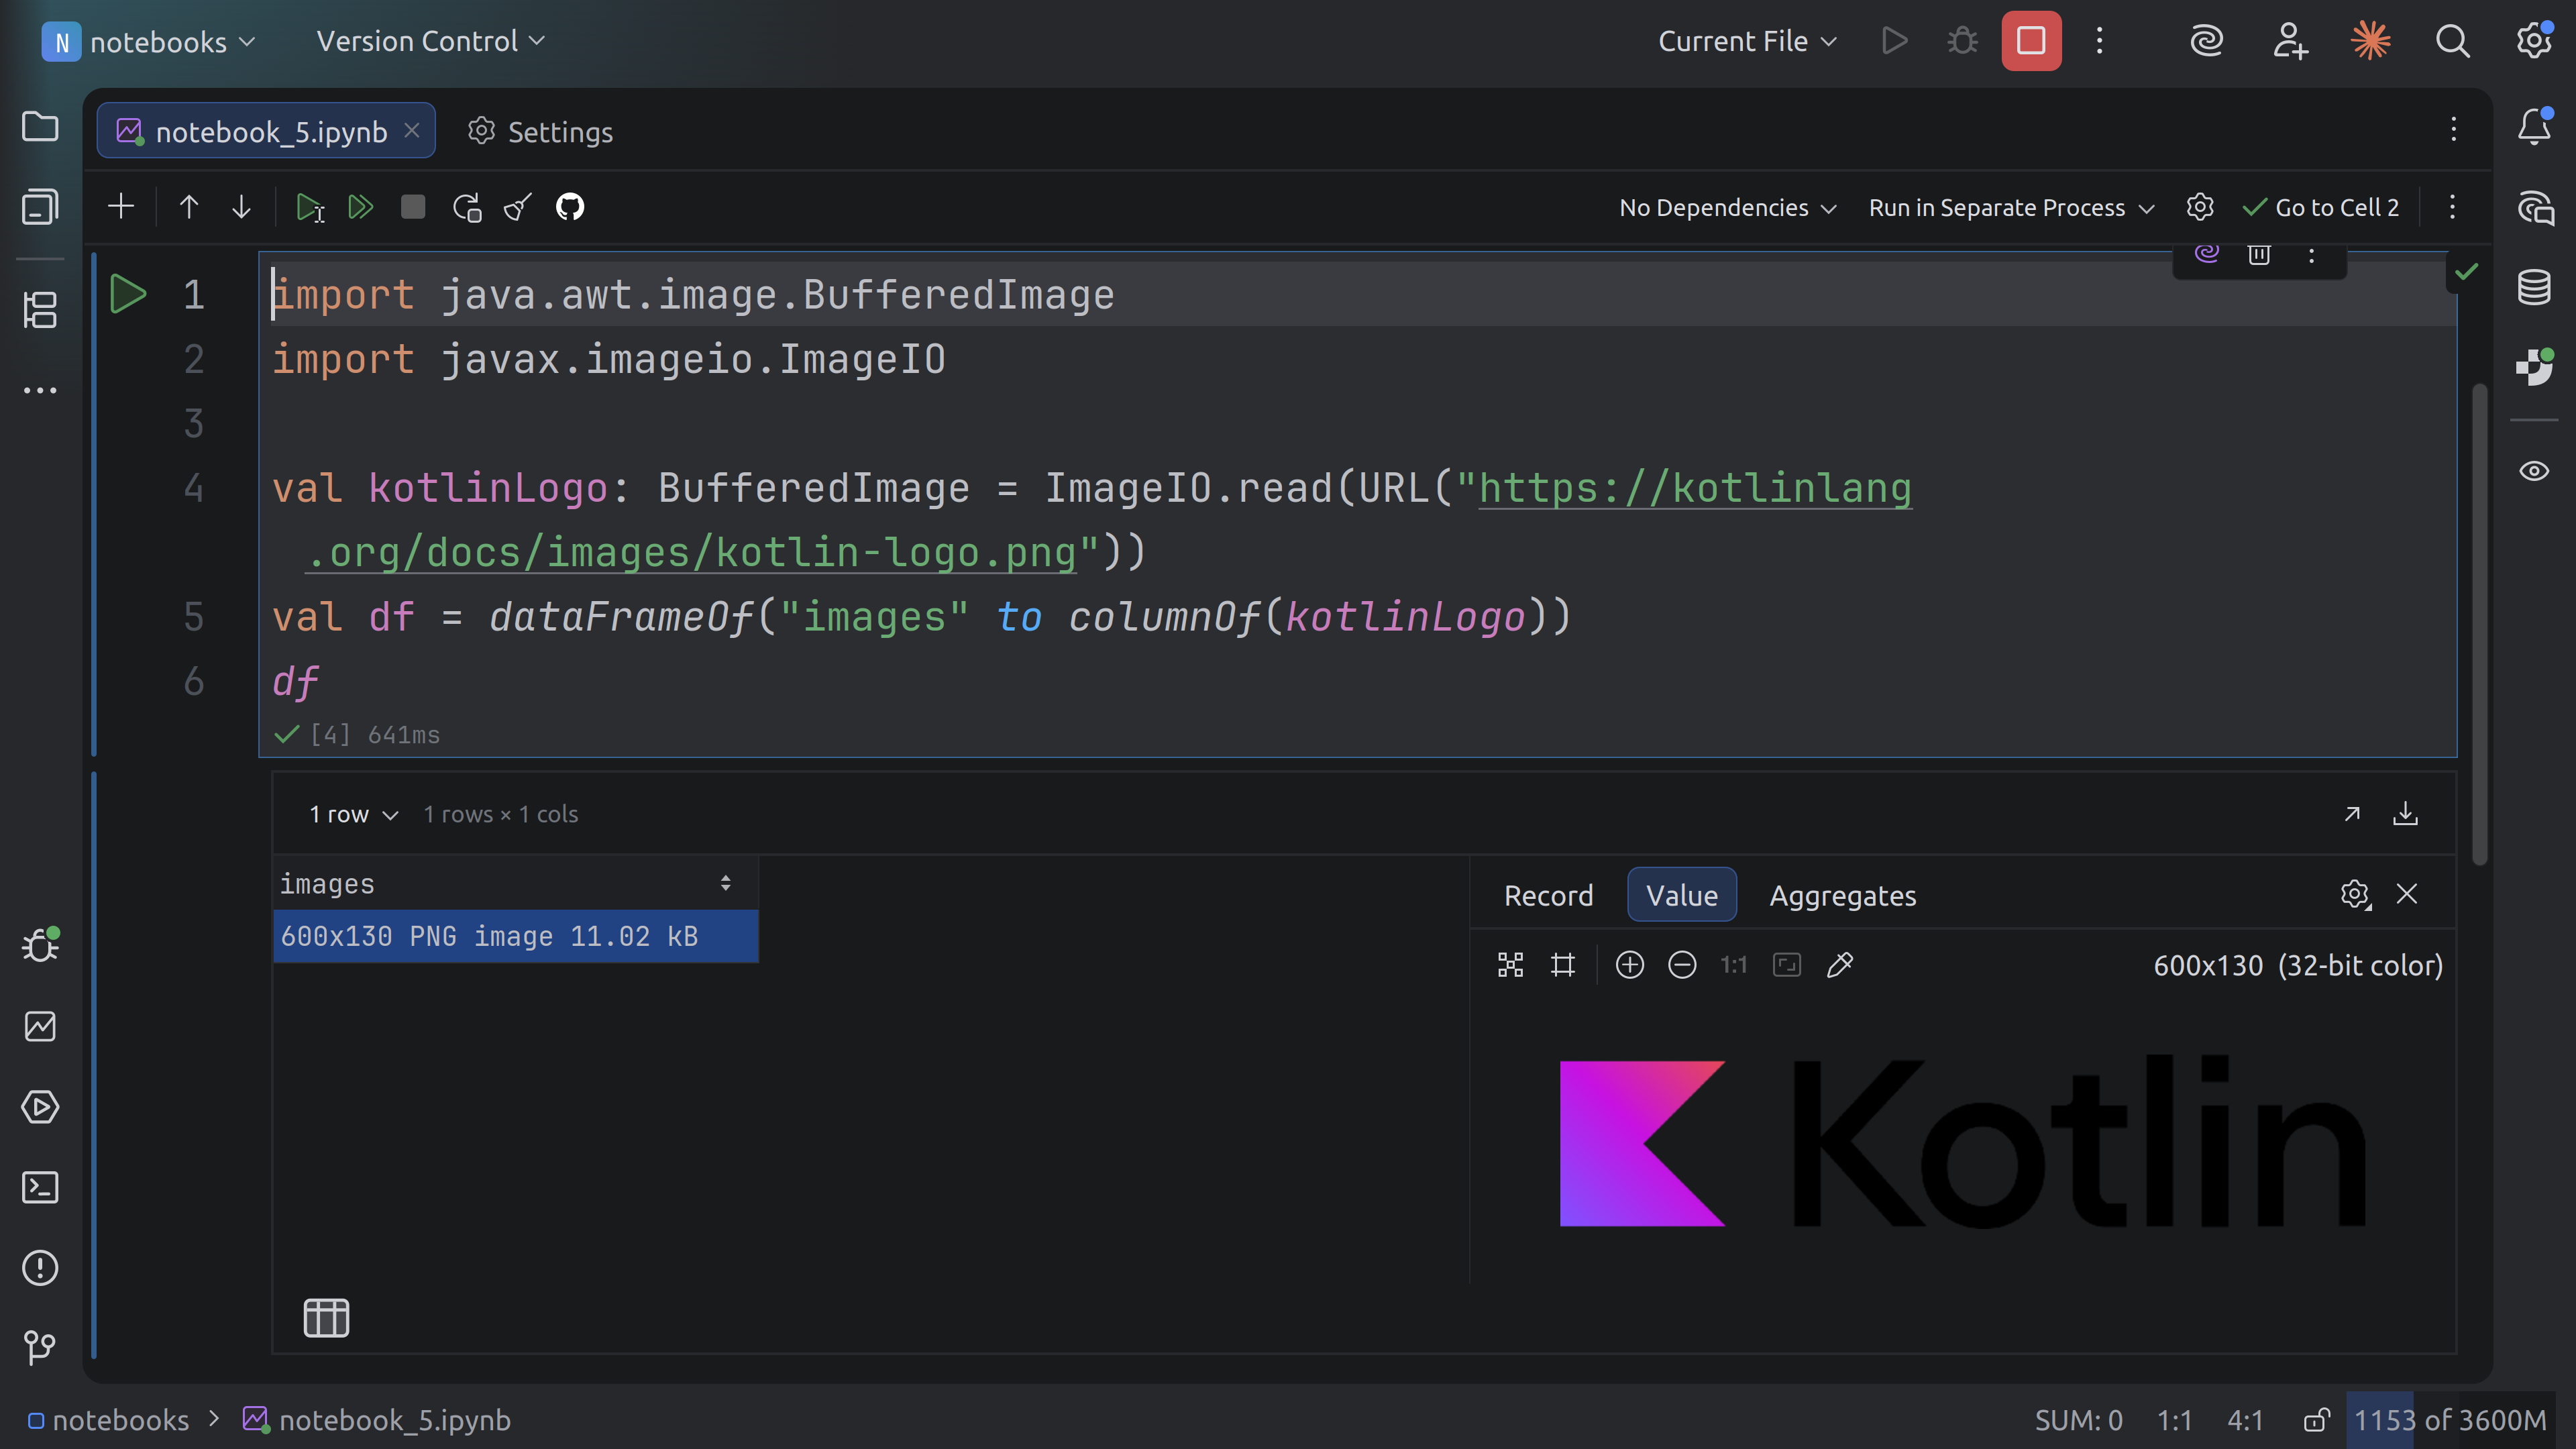
Task: Toggle chessboard transparency background
Action: [x=1510, y=964]
